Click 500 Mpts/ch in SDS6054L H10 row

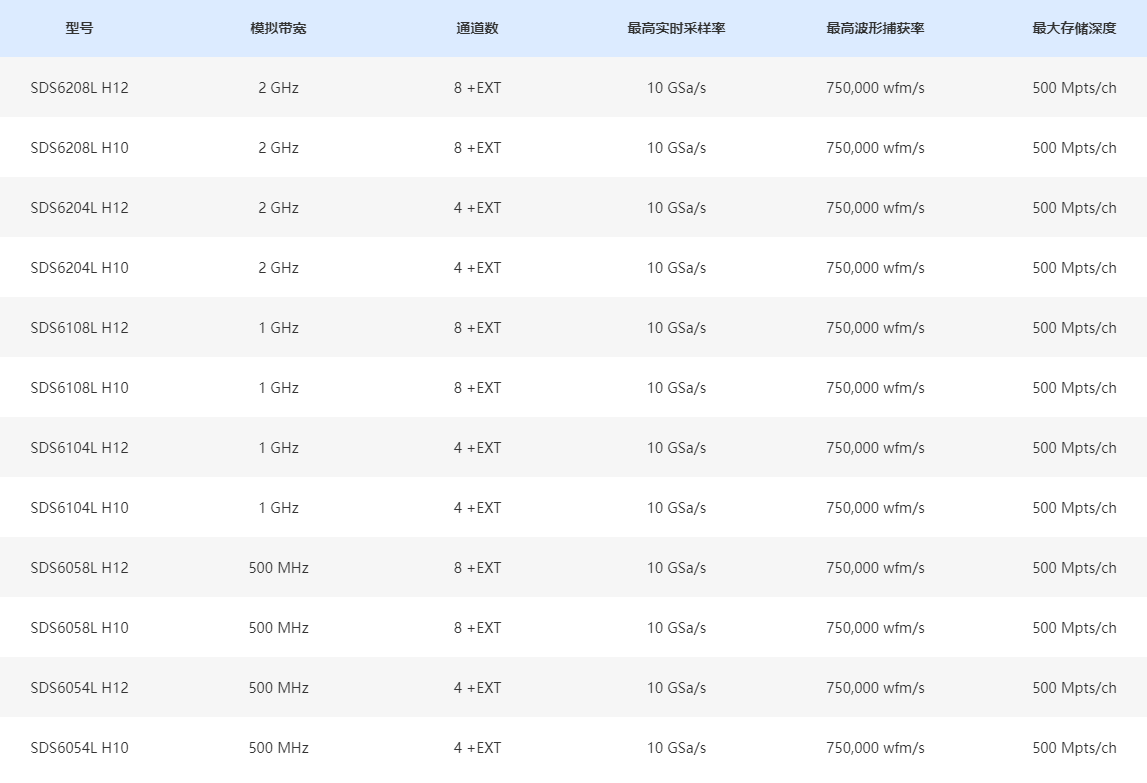(1074, 748)
